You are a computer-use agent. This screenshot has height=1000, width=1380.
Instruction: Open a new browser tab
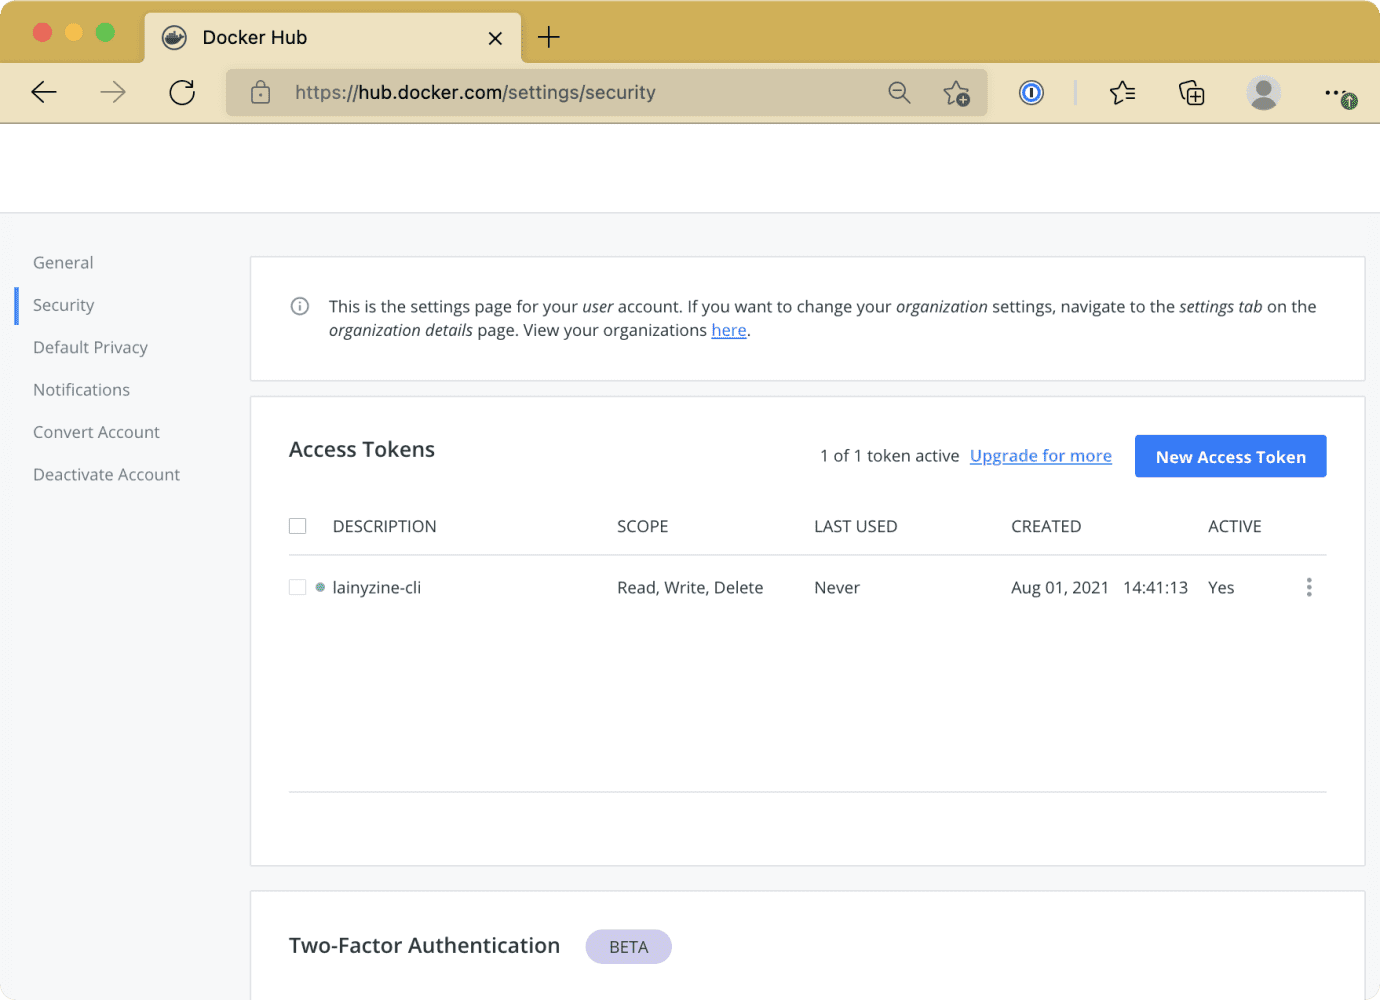coord(548,38)
